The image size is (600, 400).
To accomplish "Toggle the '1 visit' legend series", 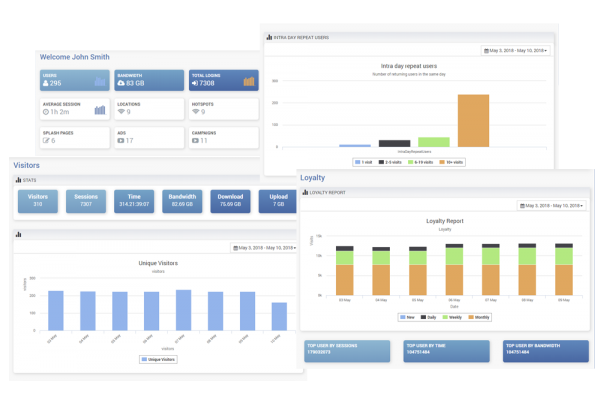I will (363, 161).
